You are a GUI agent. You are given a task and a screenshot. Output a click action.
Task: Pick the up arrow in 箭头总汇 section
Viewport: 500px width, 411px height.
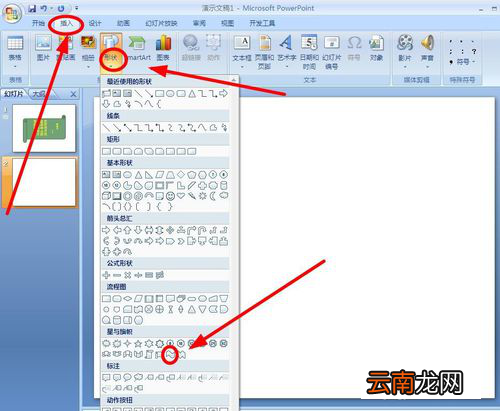(127, 230)
